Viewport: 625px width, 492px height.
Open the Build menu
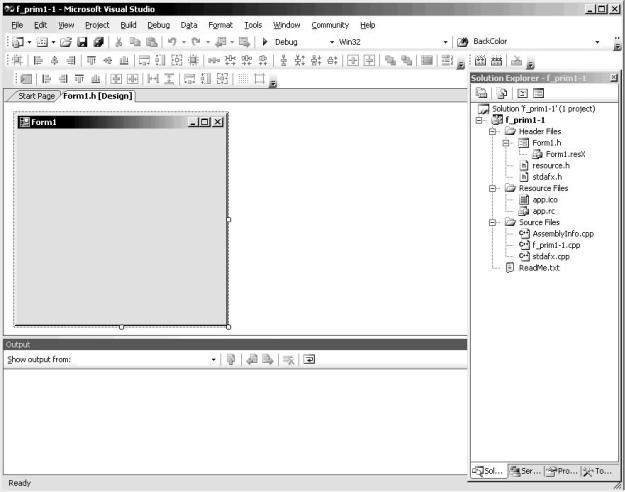click(x=128, y=25)
